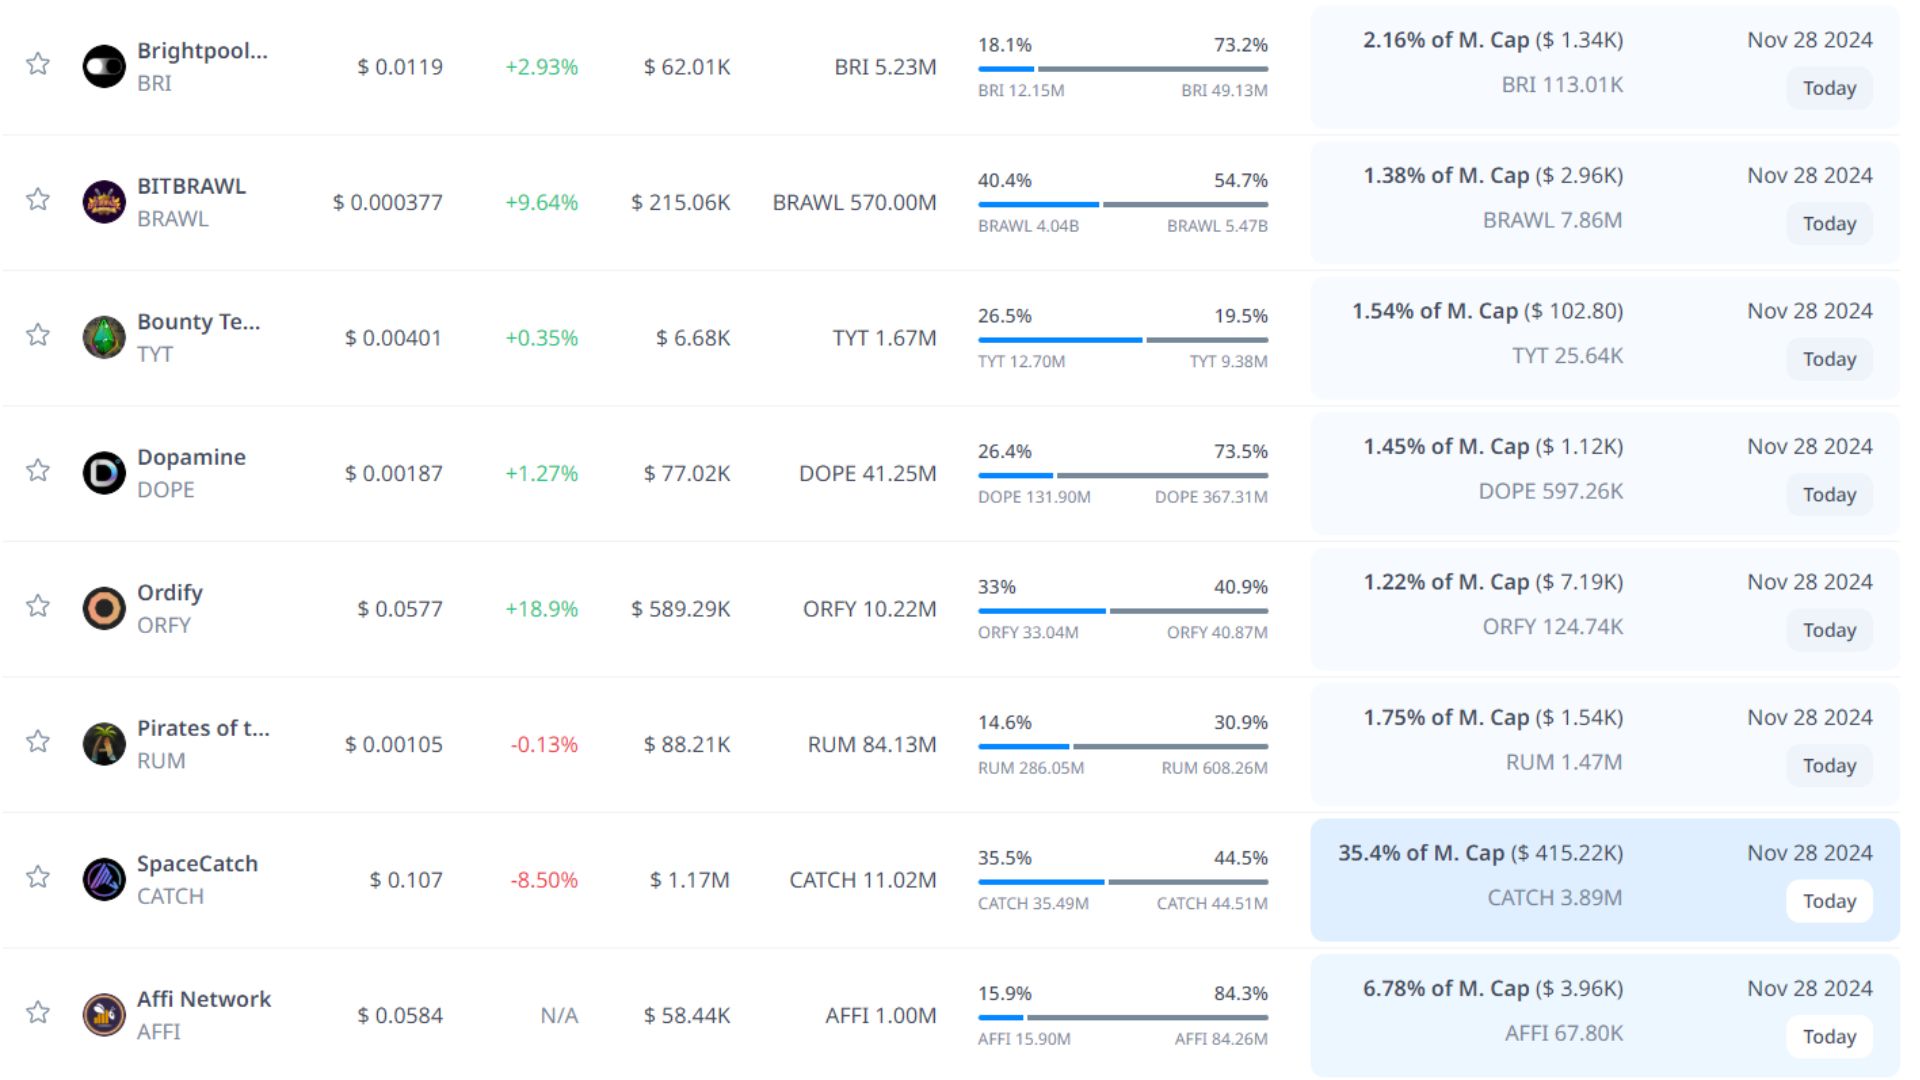This screenshot has width=1920, height=1080.
Task: Toggle the star for BITBRAWL
Action: (x=38, y=199)
